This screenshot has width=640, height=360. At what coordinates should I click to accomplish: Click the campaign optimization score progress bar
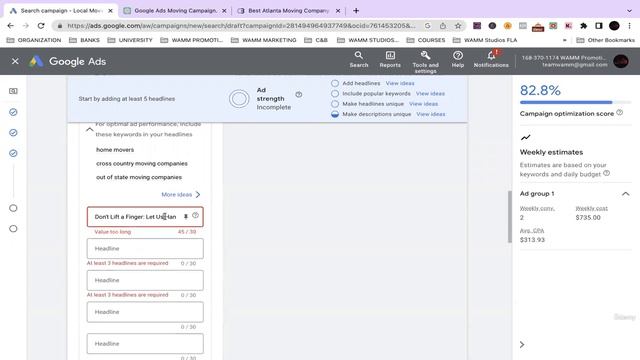coord(575,102)
